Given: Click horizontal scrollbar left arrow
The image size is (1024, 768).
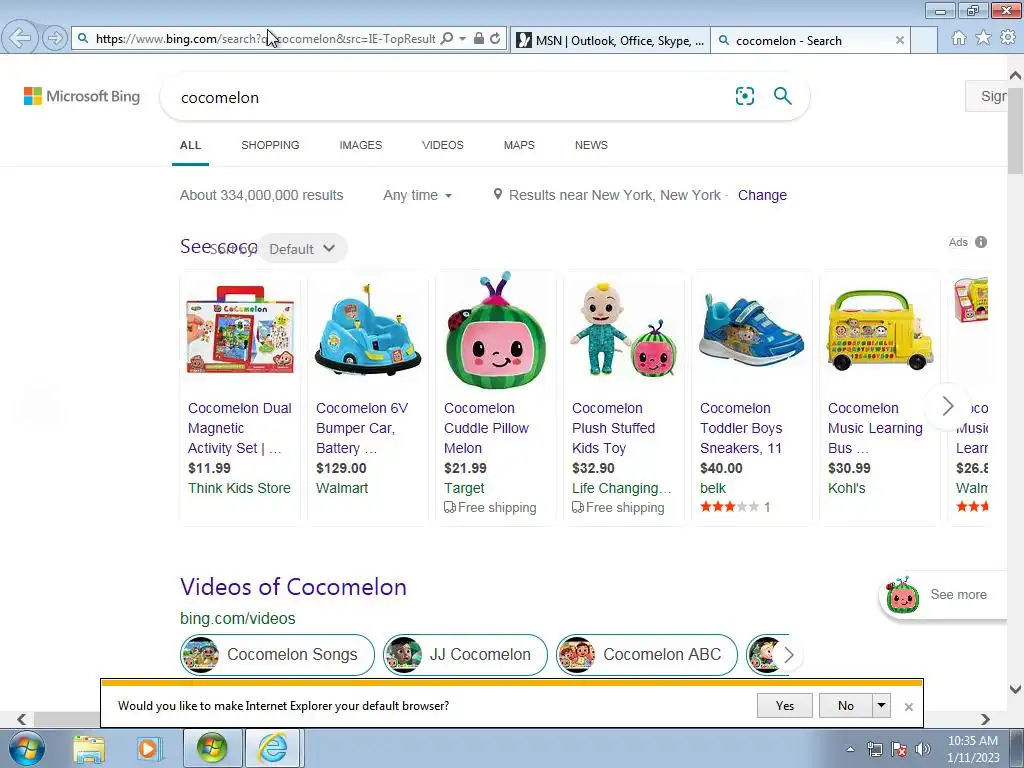Looking at the screenshot, I should point(22,720).
